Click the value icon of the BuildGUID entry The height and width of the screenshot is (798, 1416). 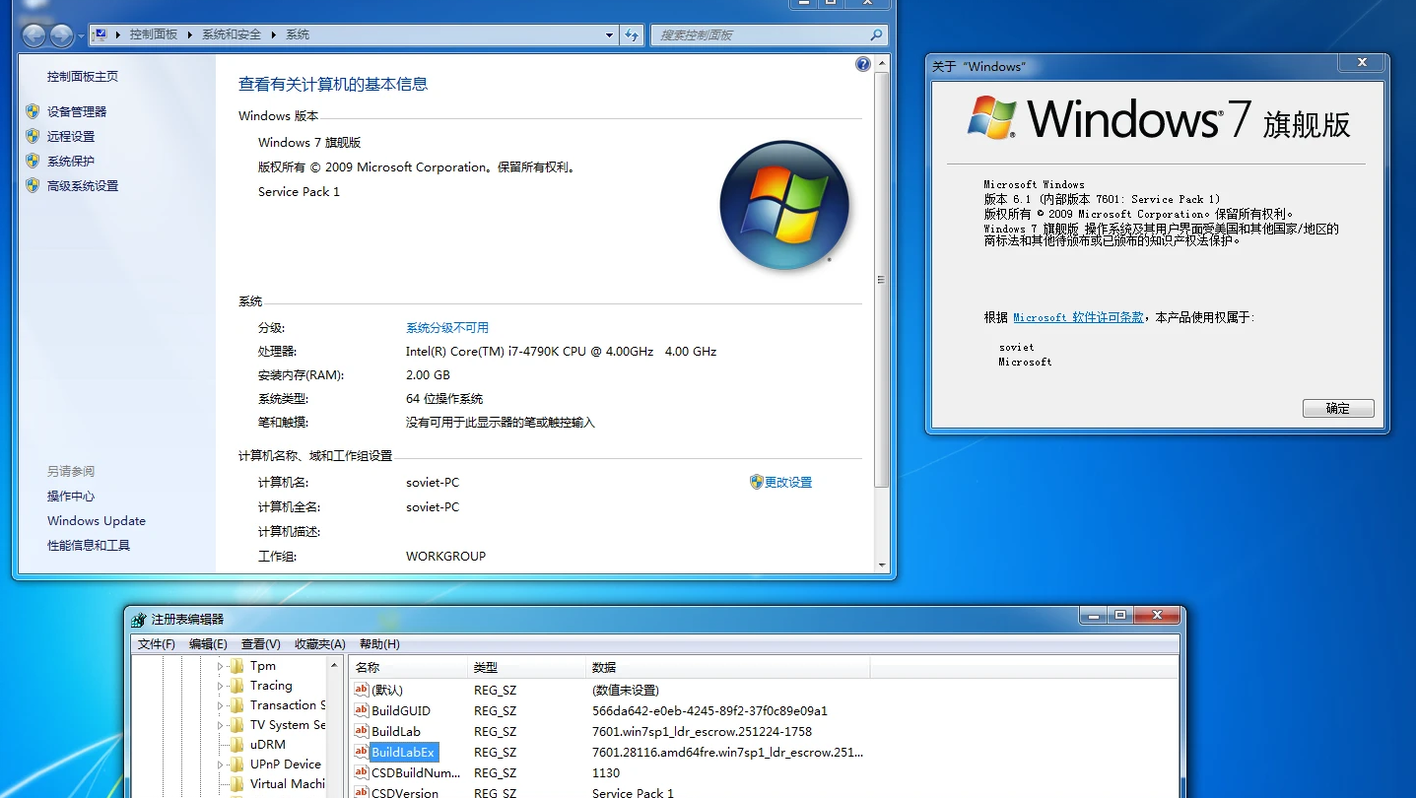[362, 711]
